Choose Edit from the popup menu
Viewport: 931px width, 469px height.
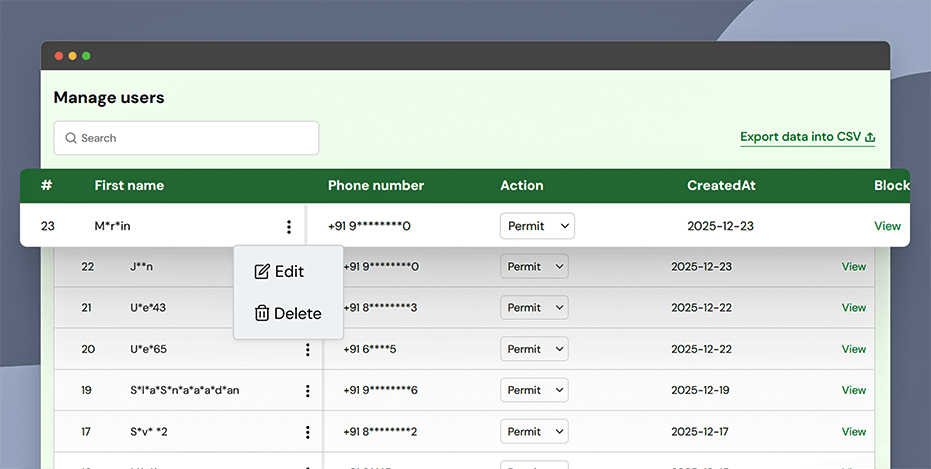click(x=279, y=272)
